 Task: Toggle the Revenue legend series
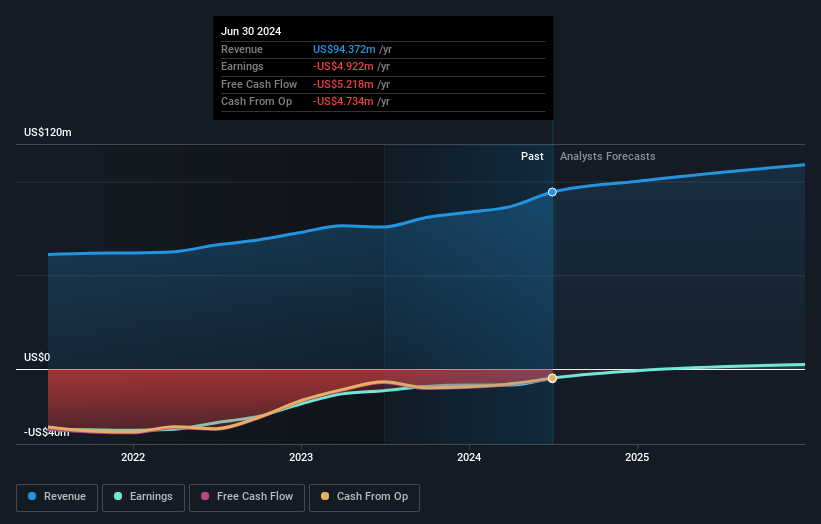pos(57,497)
